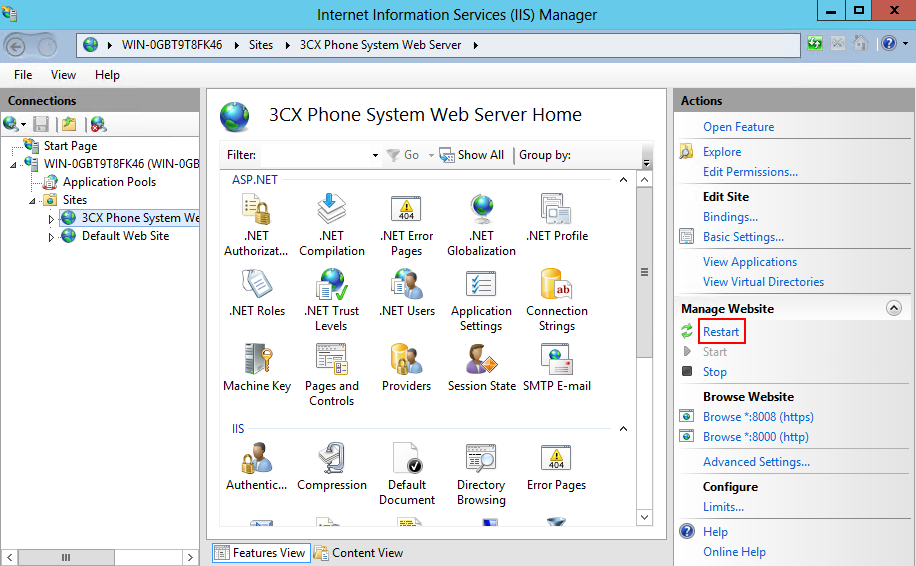
Task: Open the View menu
Action: pos(63,75)
